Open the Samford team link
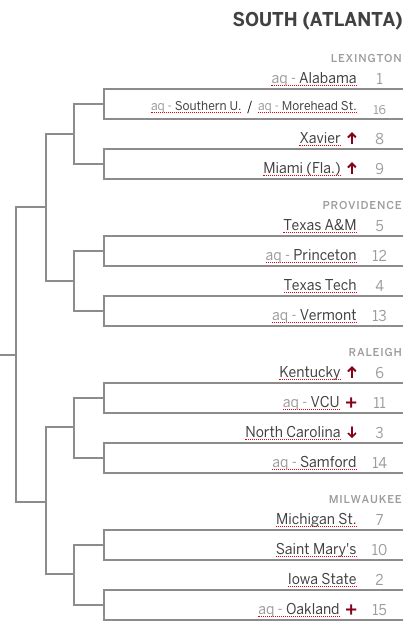Screen dimensions: 412x631 pyautogui.click(x=328, y=462)
